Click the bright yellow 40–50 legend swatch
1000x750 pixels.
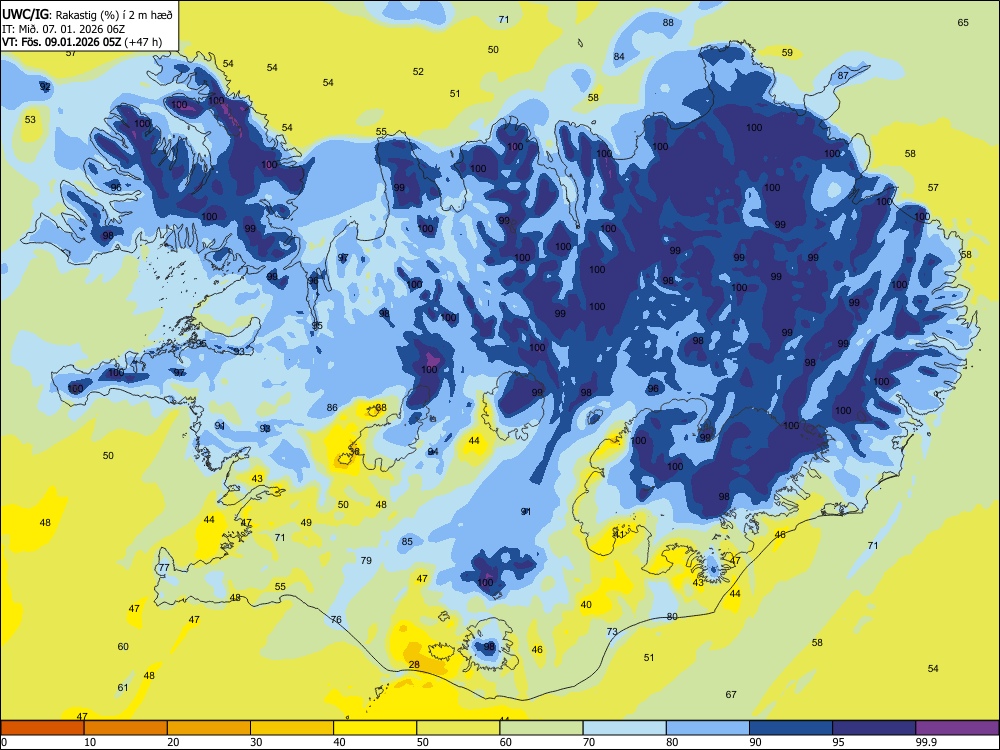click(375, 728)
